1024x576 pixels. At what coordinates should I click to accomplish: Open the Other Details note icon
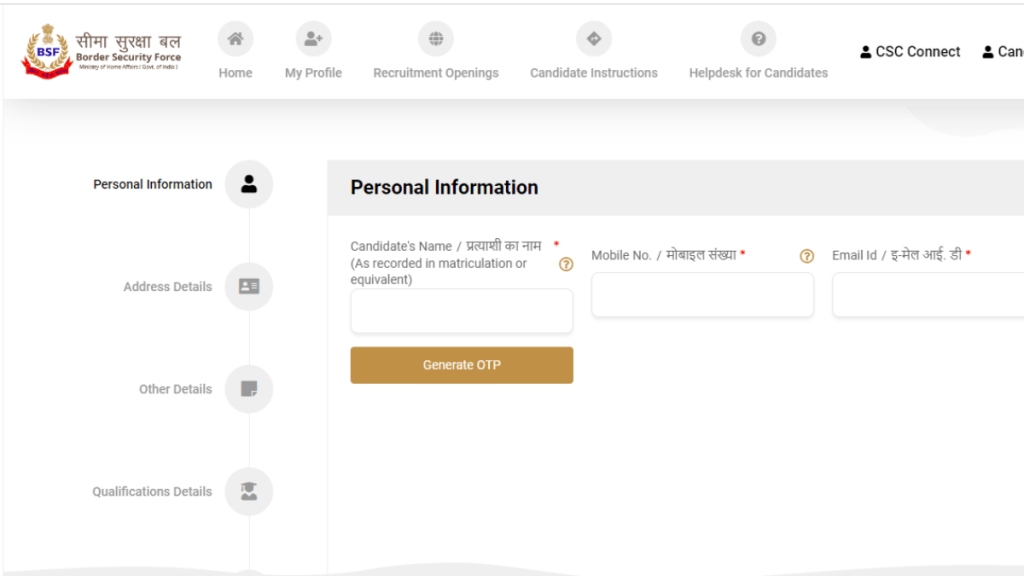point(249,389)
